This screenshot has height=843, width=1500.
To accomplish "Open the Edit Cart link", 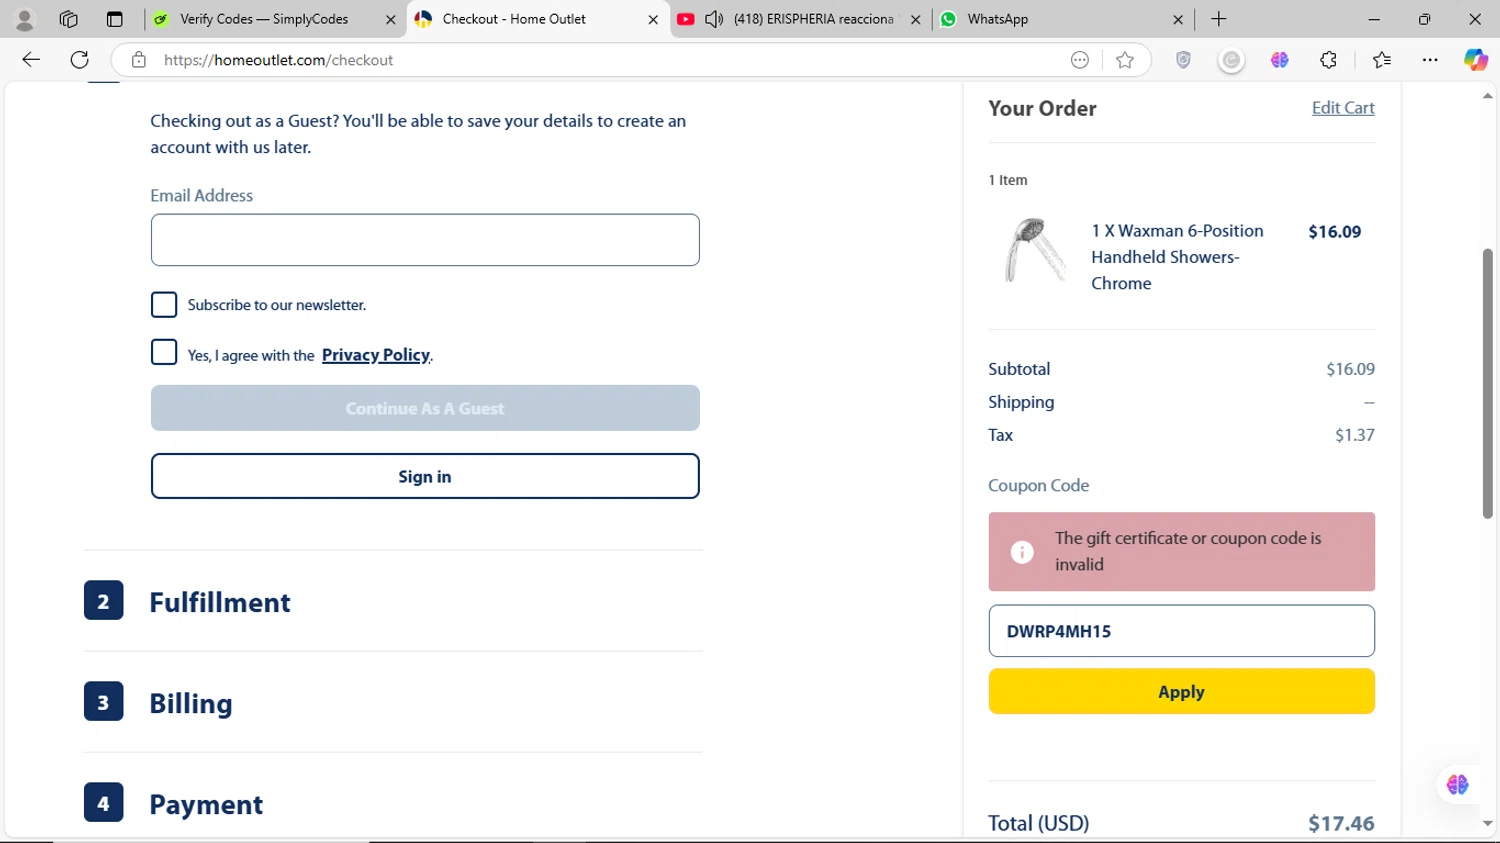I will 1343,108.
